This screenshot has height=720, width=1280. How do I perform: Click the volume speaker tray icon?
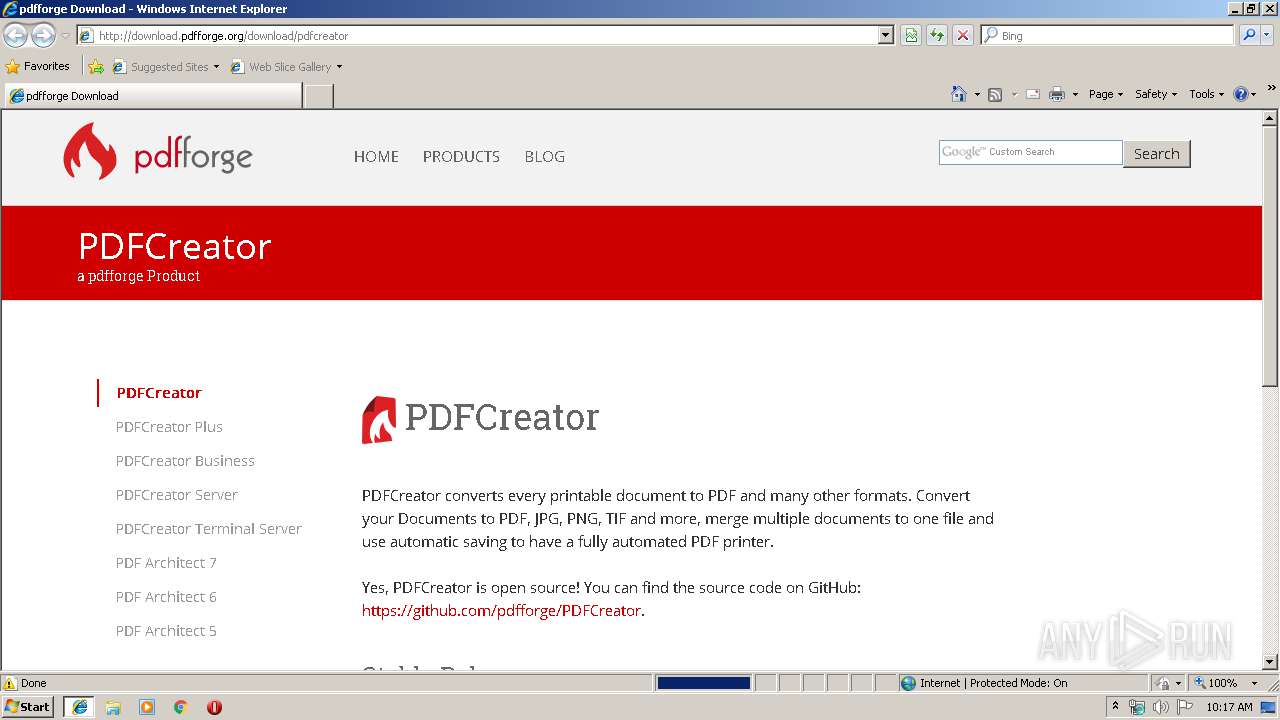(x=1161, y=707)
